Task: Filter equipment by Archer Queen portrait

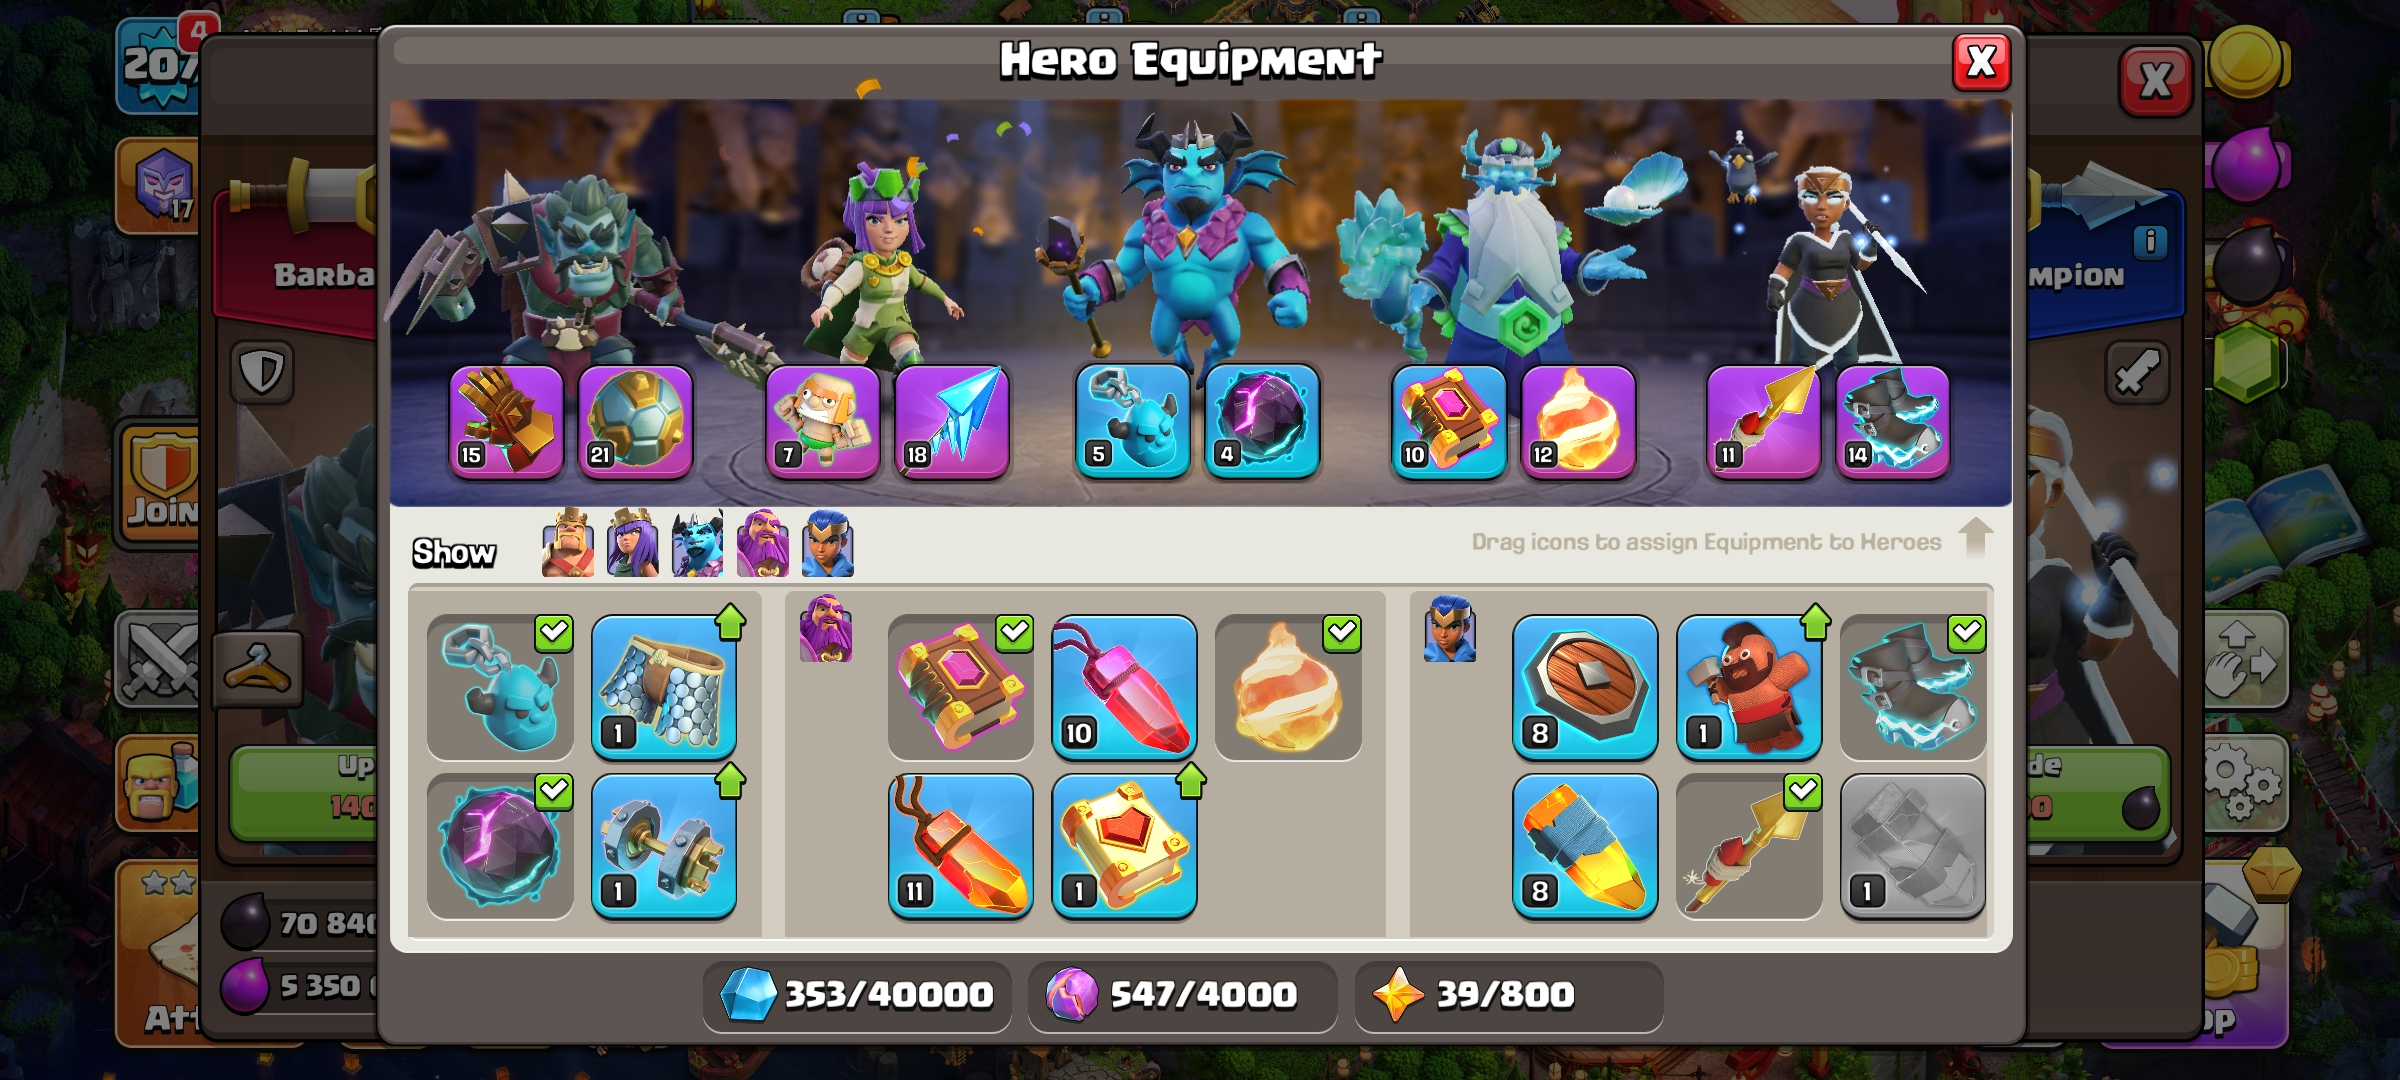Action: click(633, 543)
